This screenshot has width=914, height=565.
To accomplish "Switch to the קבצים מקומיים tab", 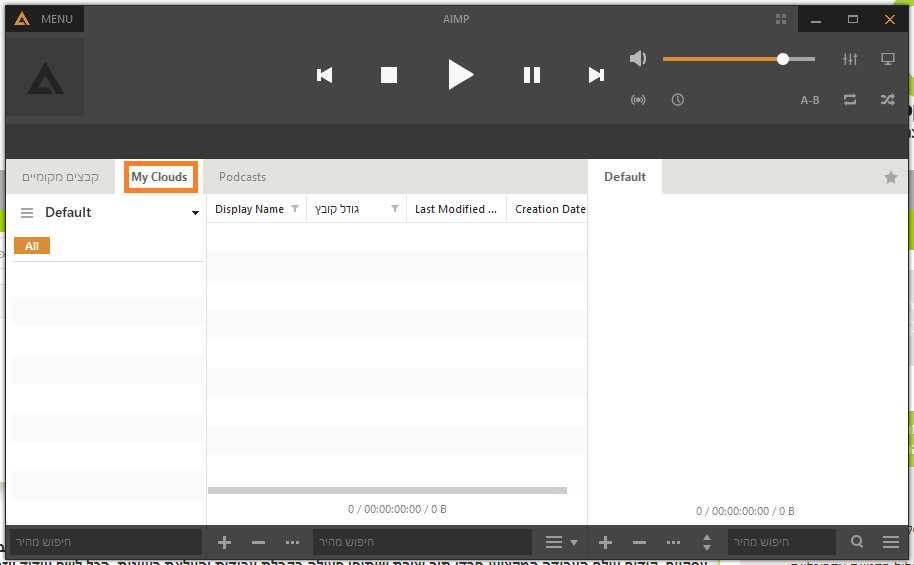I will 61,177.
